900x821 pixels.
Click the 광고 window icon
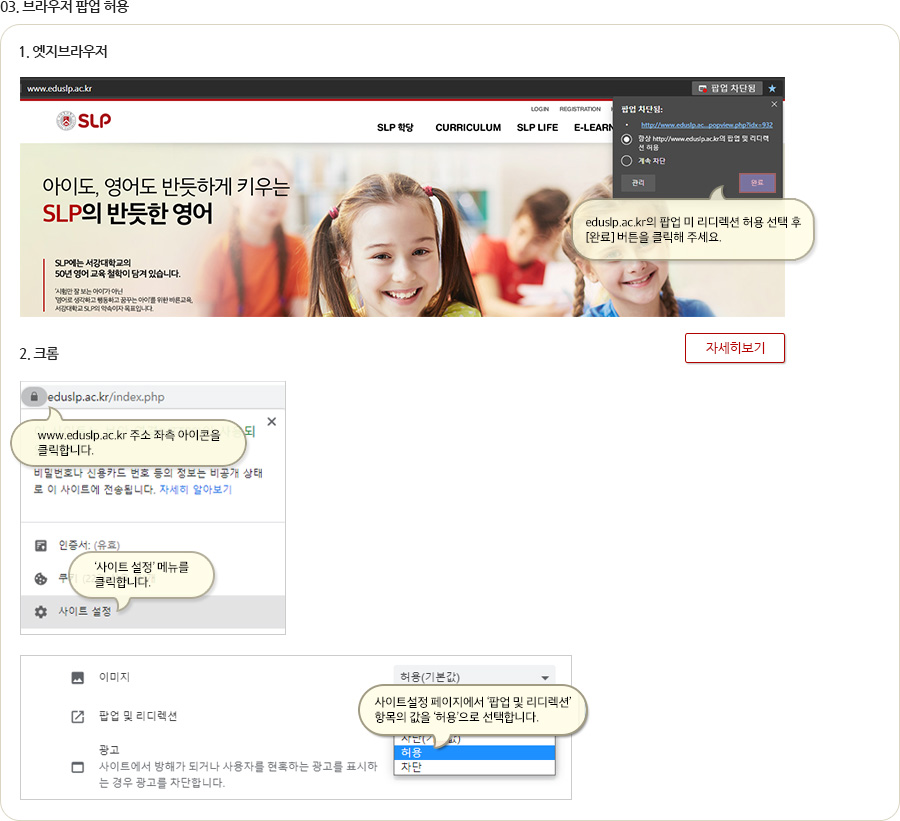[x=77, y=767]
